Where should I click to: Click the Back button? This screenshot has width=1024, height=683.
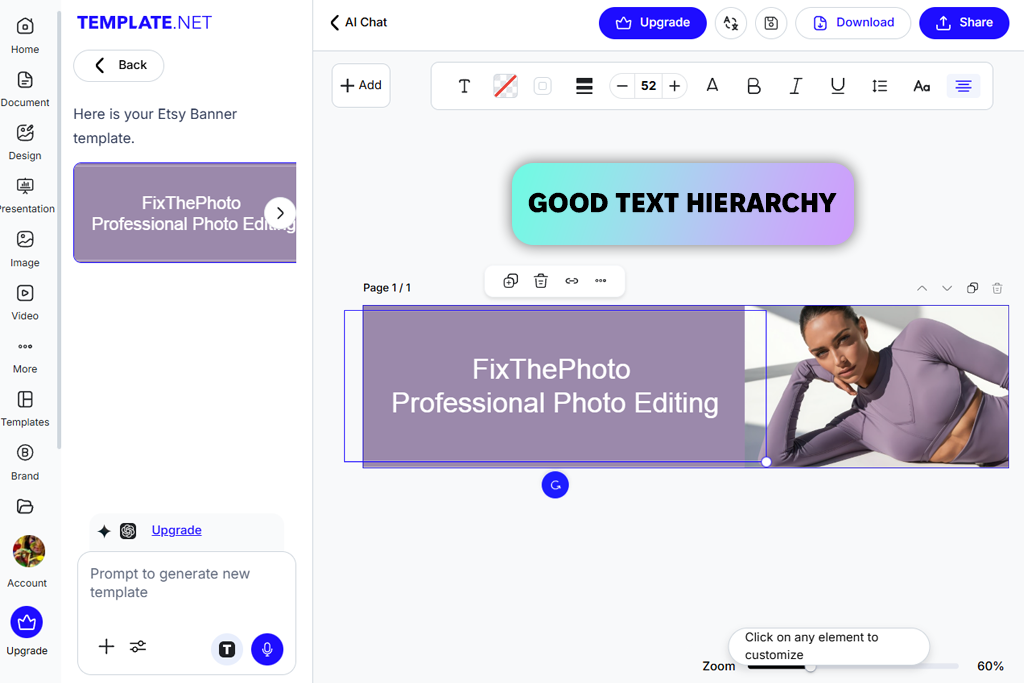coord(119,65)
